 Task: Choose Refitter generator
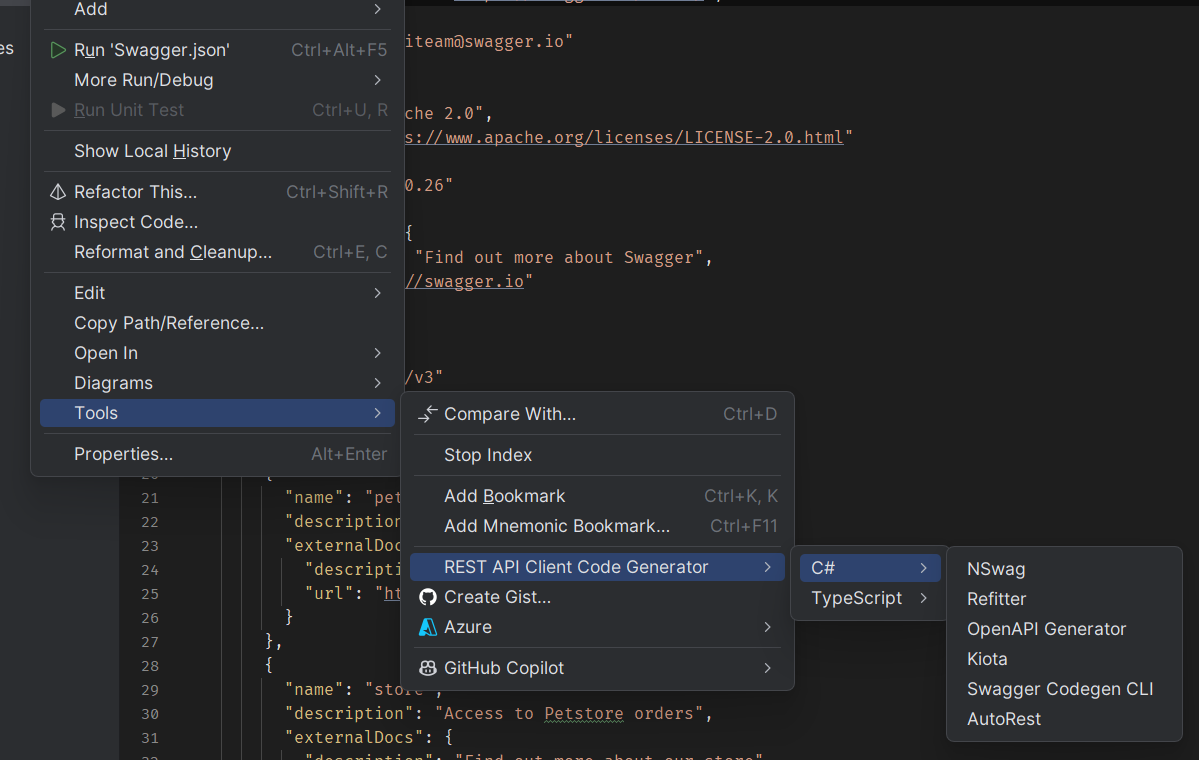tap(1065, 599)
